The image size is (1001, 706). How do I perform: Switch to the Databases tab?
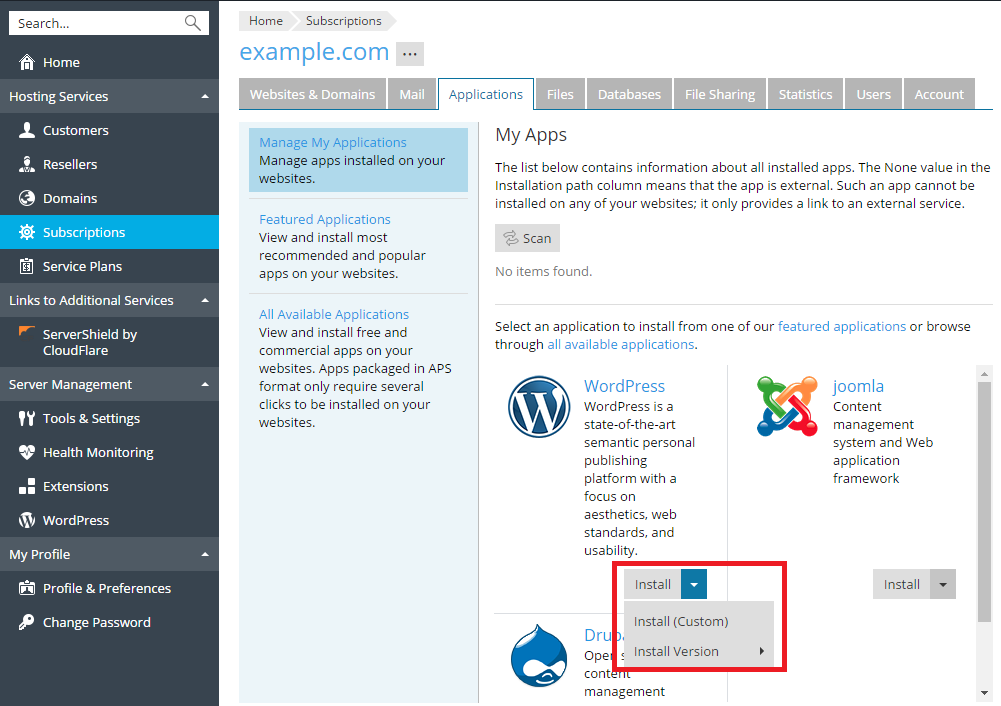click(x=629, y=94)
